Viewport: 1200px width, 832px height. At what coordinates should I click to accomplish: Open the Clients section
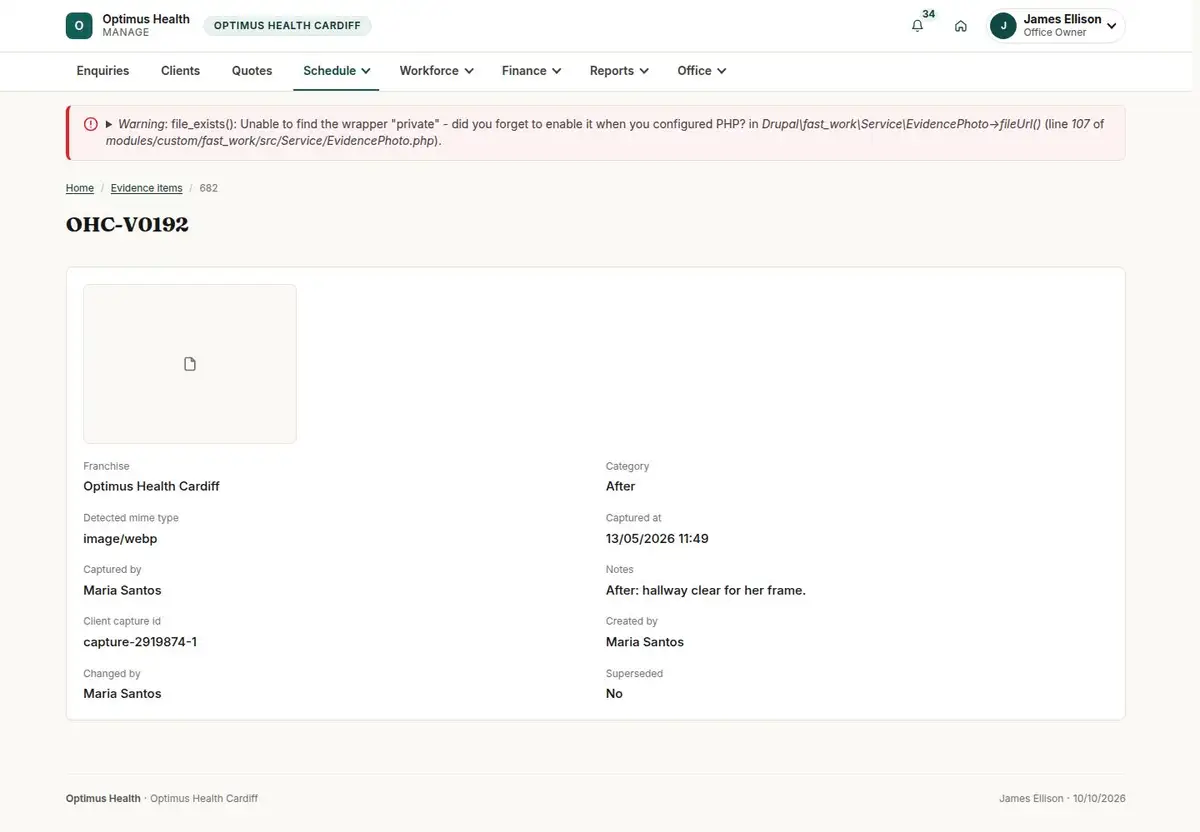181,71
